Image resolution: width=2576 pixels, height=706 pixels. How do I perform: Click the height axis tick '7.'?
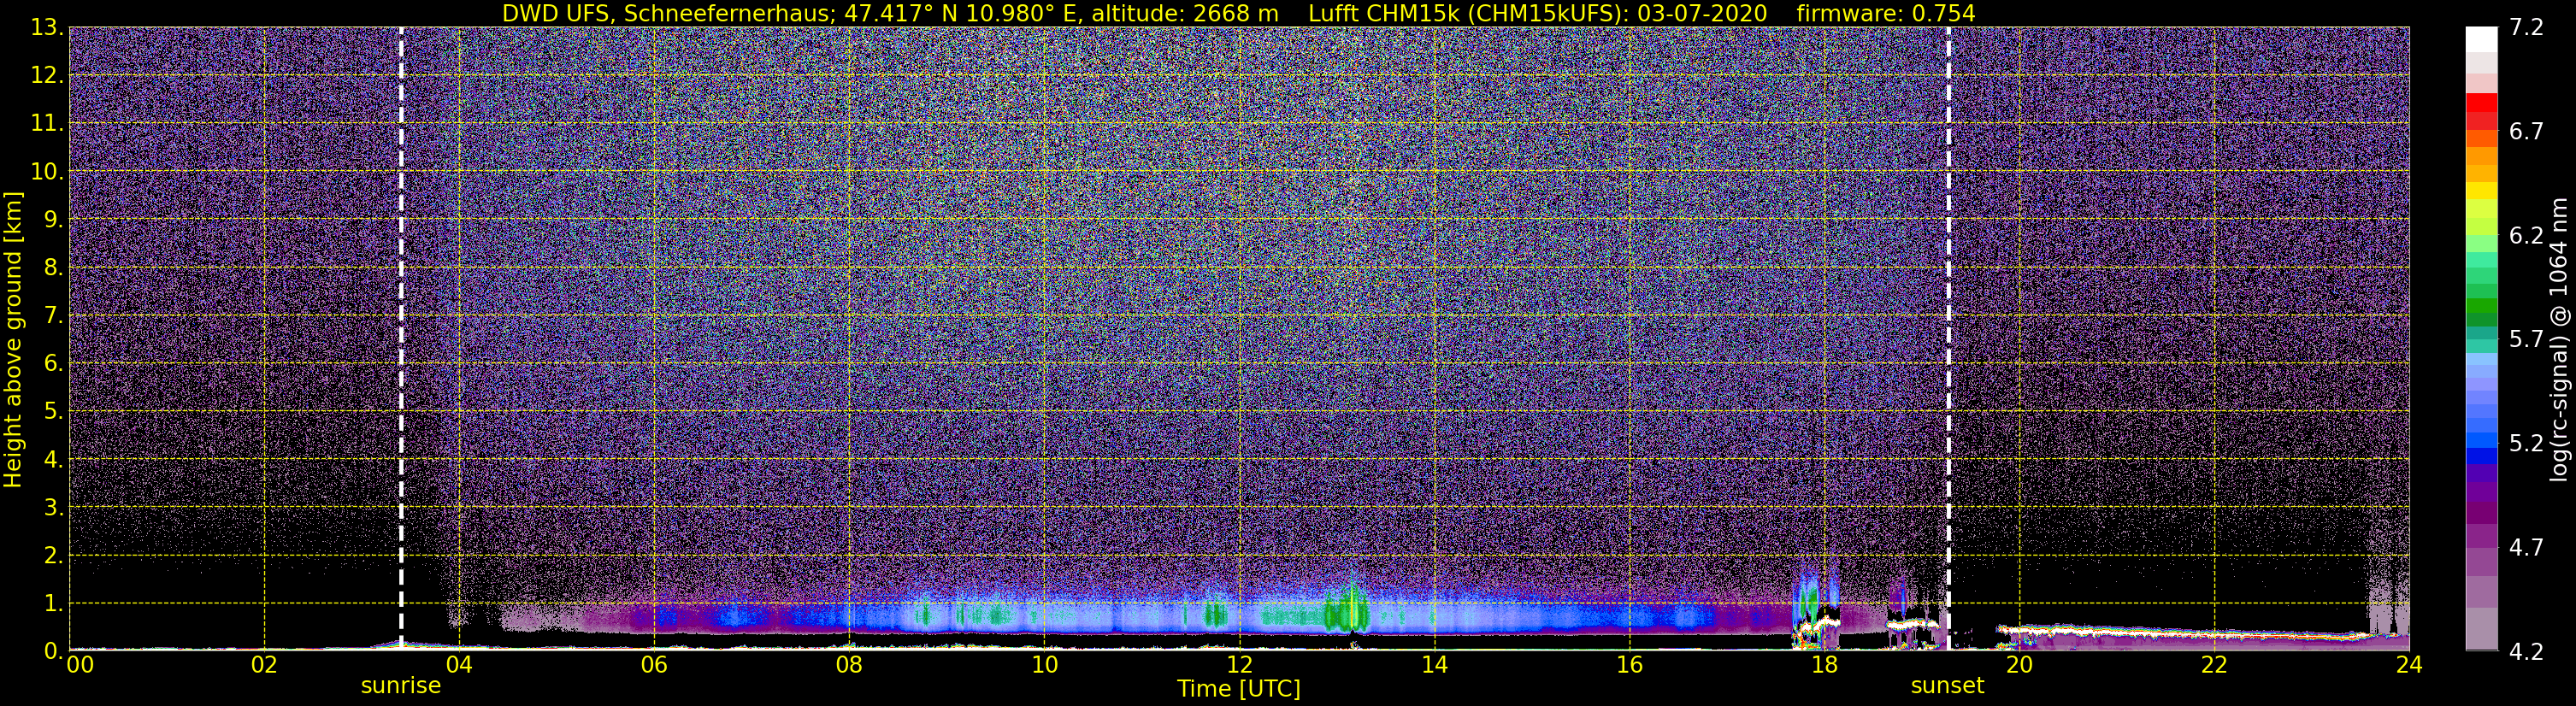click(x=53, y=316)
